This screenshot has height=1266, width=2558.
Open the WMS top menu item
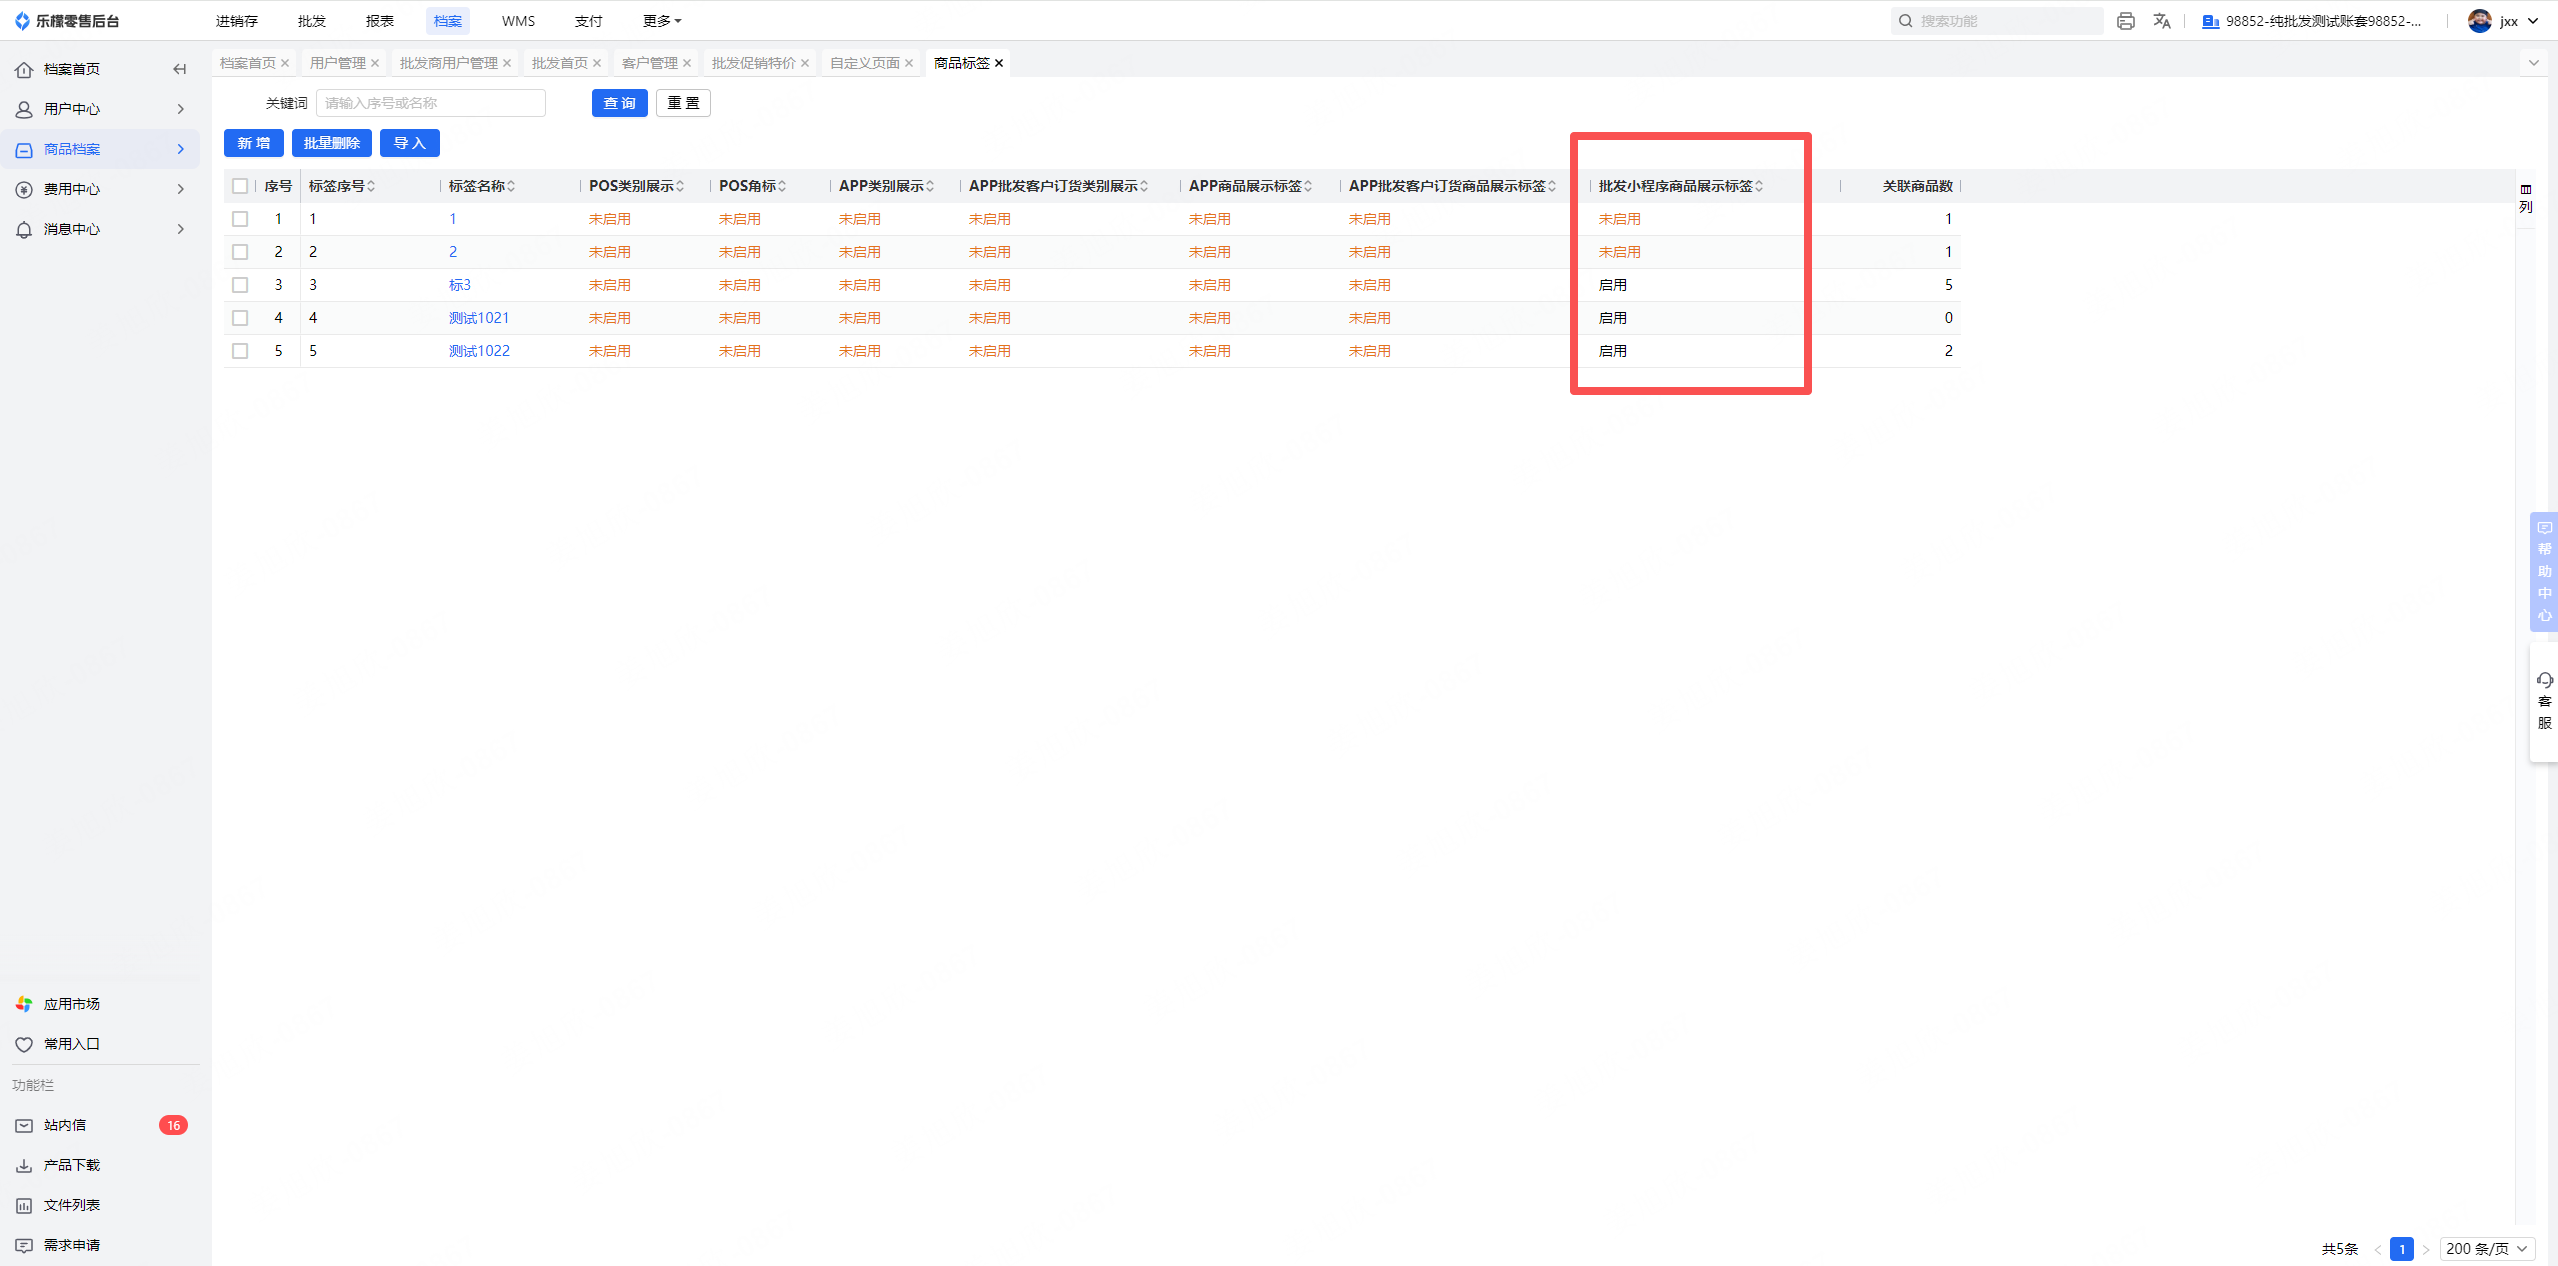tap(518, 21)
